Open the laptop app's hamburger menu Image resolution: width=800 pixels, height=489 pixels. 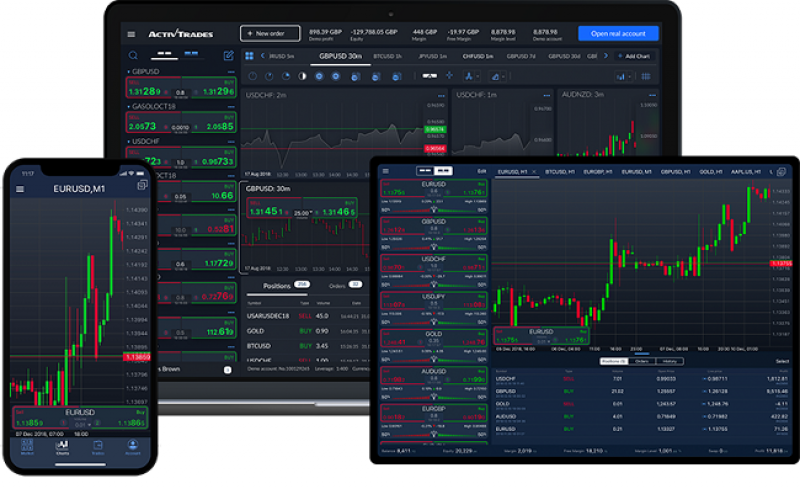click(x=131, y=34)
